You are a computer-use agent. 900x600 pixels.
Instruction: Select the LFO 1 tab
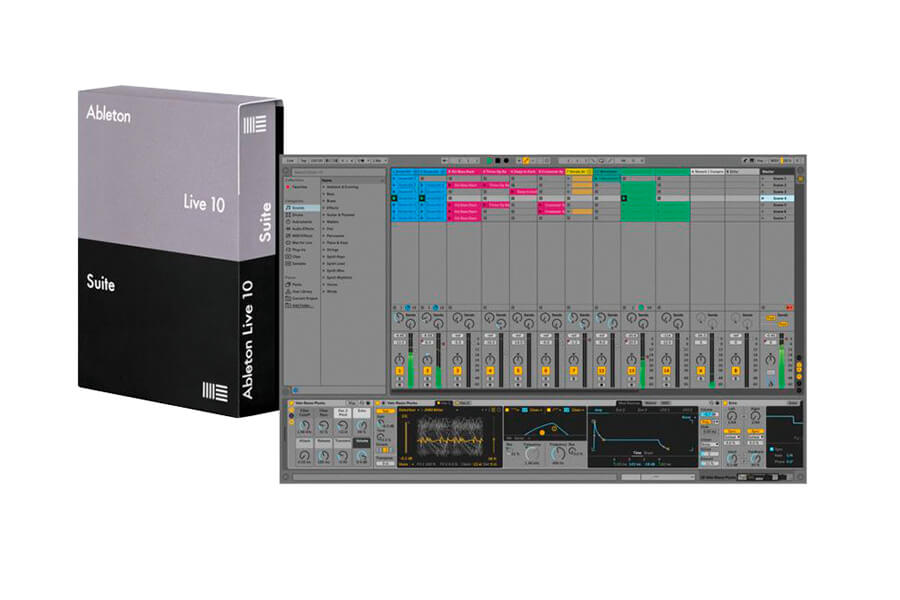pos(665,410)
